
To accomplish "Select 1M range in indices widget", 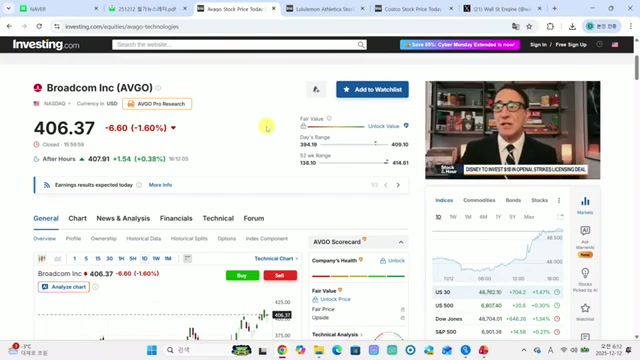I will click(x=468, y=217).
